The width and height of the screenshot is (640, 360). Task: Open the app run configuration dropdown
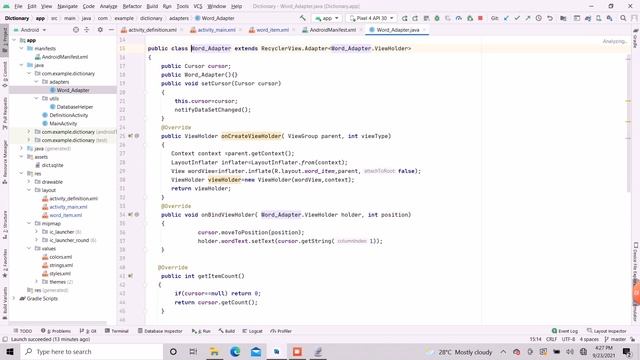click(x=327, y=18)
